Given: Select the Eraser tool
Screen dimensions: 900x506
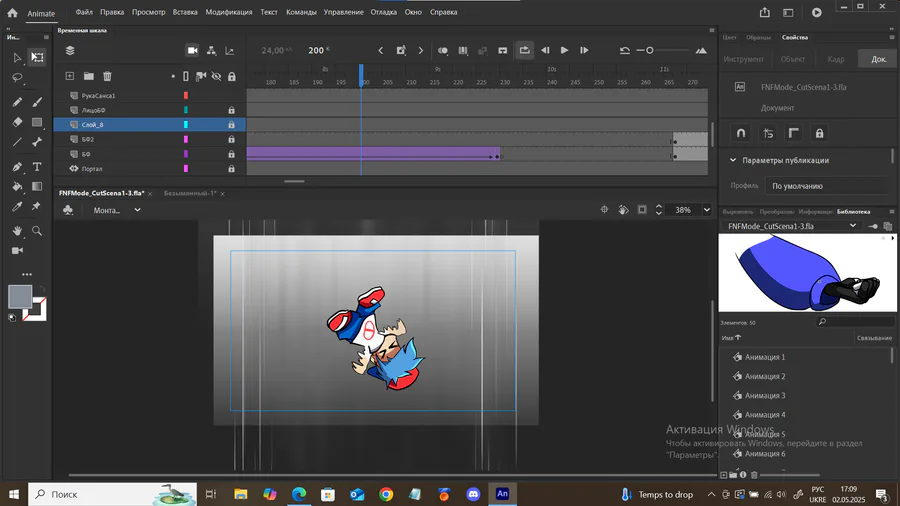Looking at the screenshot, I should click(x=17, y=122).
